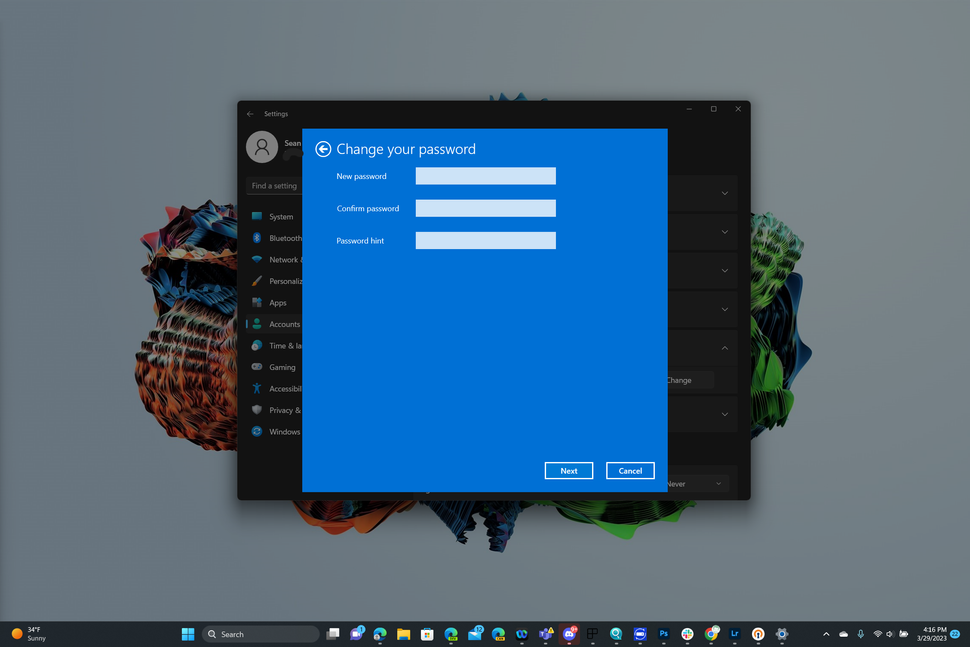This screenshot has height=647, width=970.
Task: Open Discord with the notification badge
Action: (570, 634)
